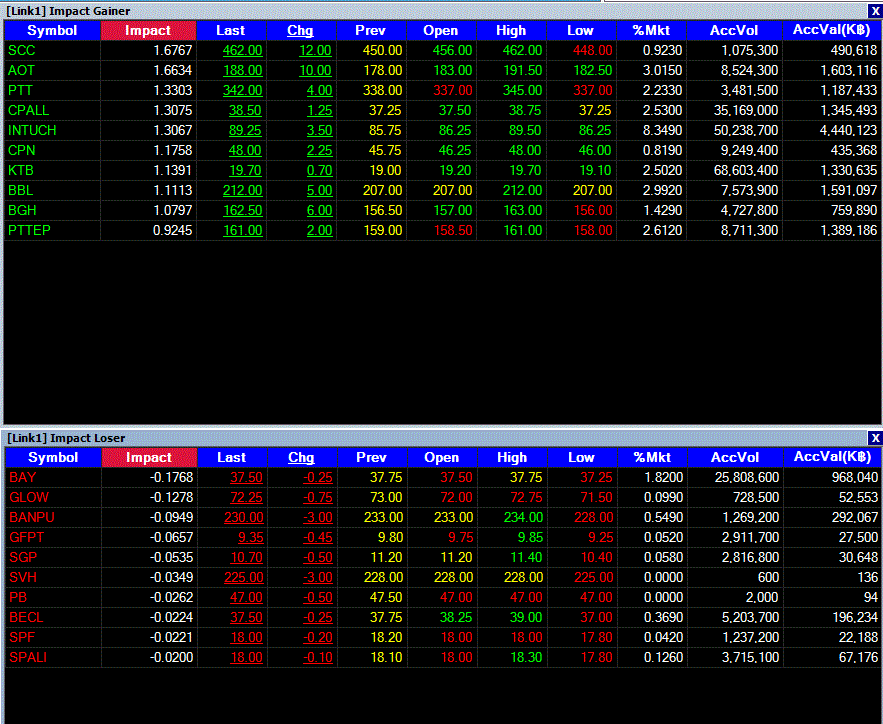Select the GFPT symbol
This screenshot has height=724, width=883.
coord(26,537)
